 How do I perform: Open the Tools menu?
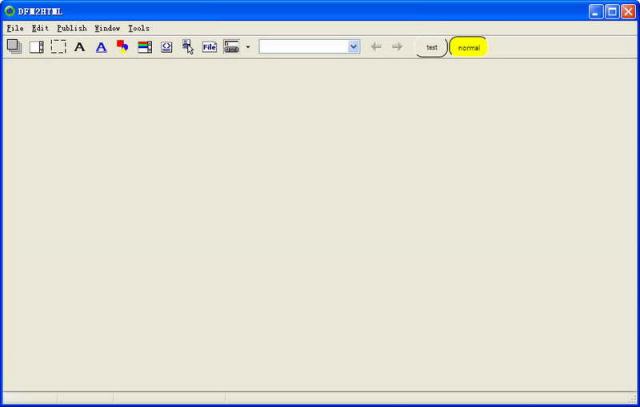coord(139,28)
